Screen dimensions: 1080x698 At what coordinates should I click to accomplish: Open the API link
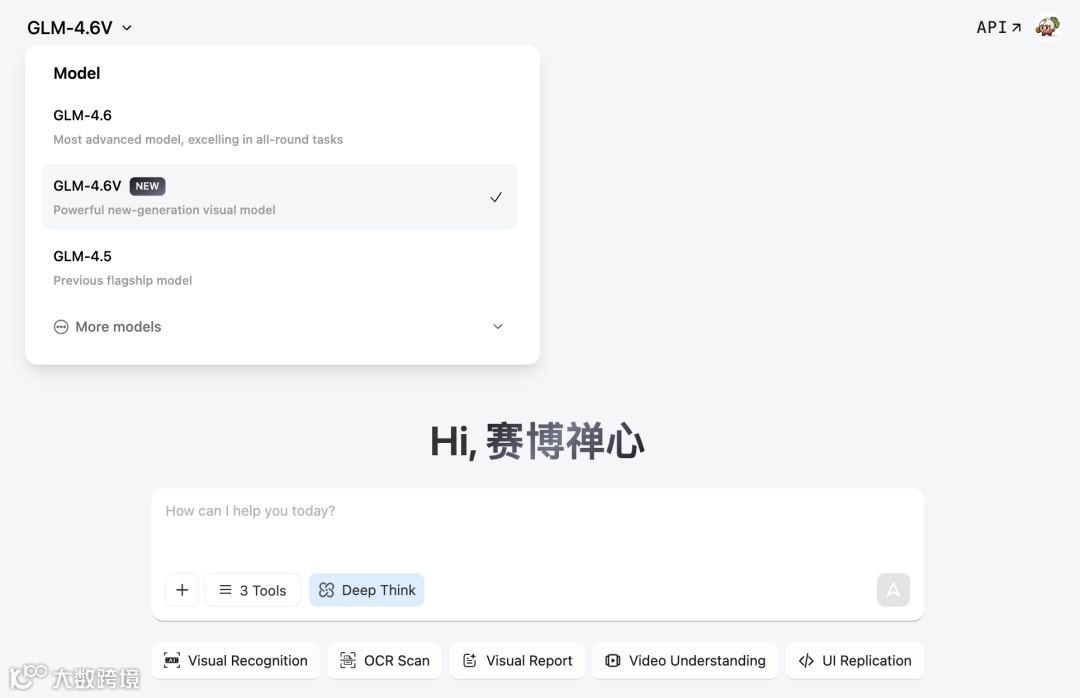[x=999, y=28]
